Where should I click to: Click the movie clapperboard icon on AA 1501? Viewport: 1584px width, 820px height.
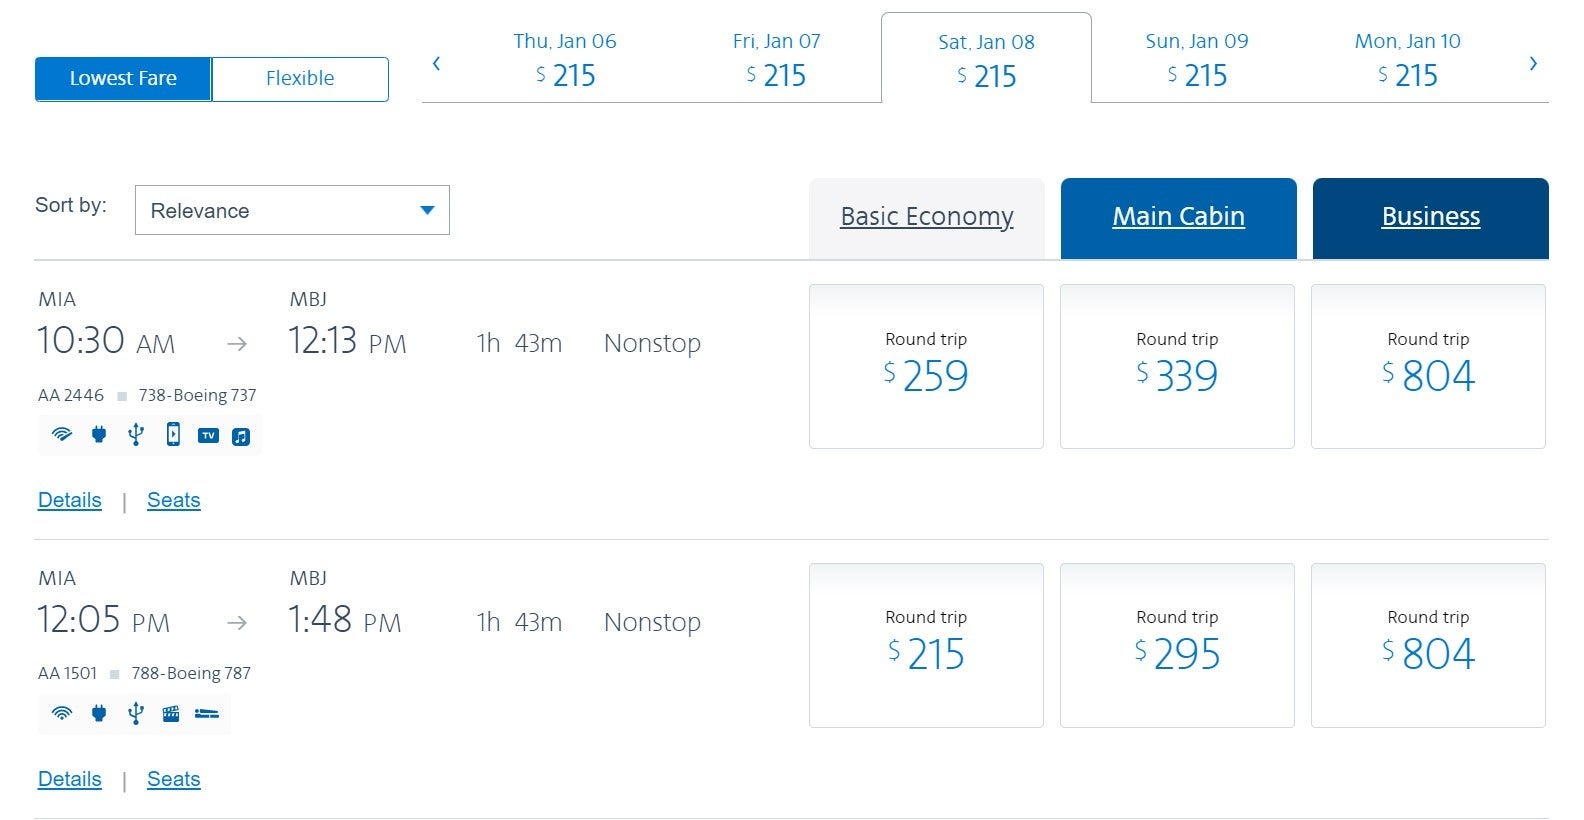[x=171, y=713]
